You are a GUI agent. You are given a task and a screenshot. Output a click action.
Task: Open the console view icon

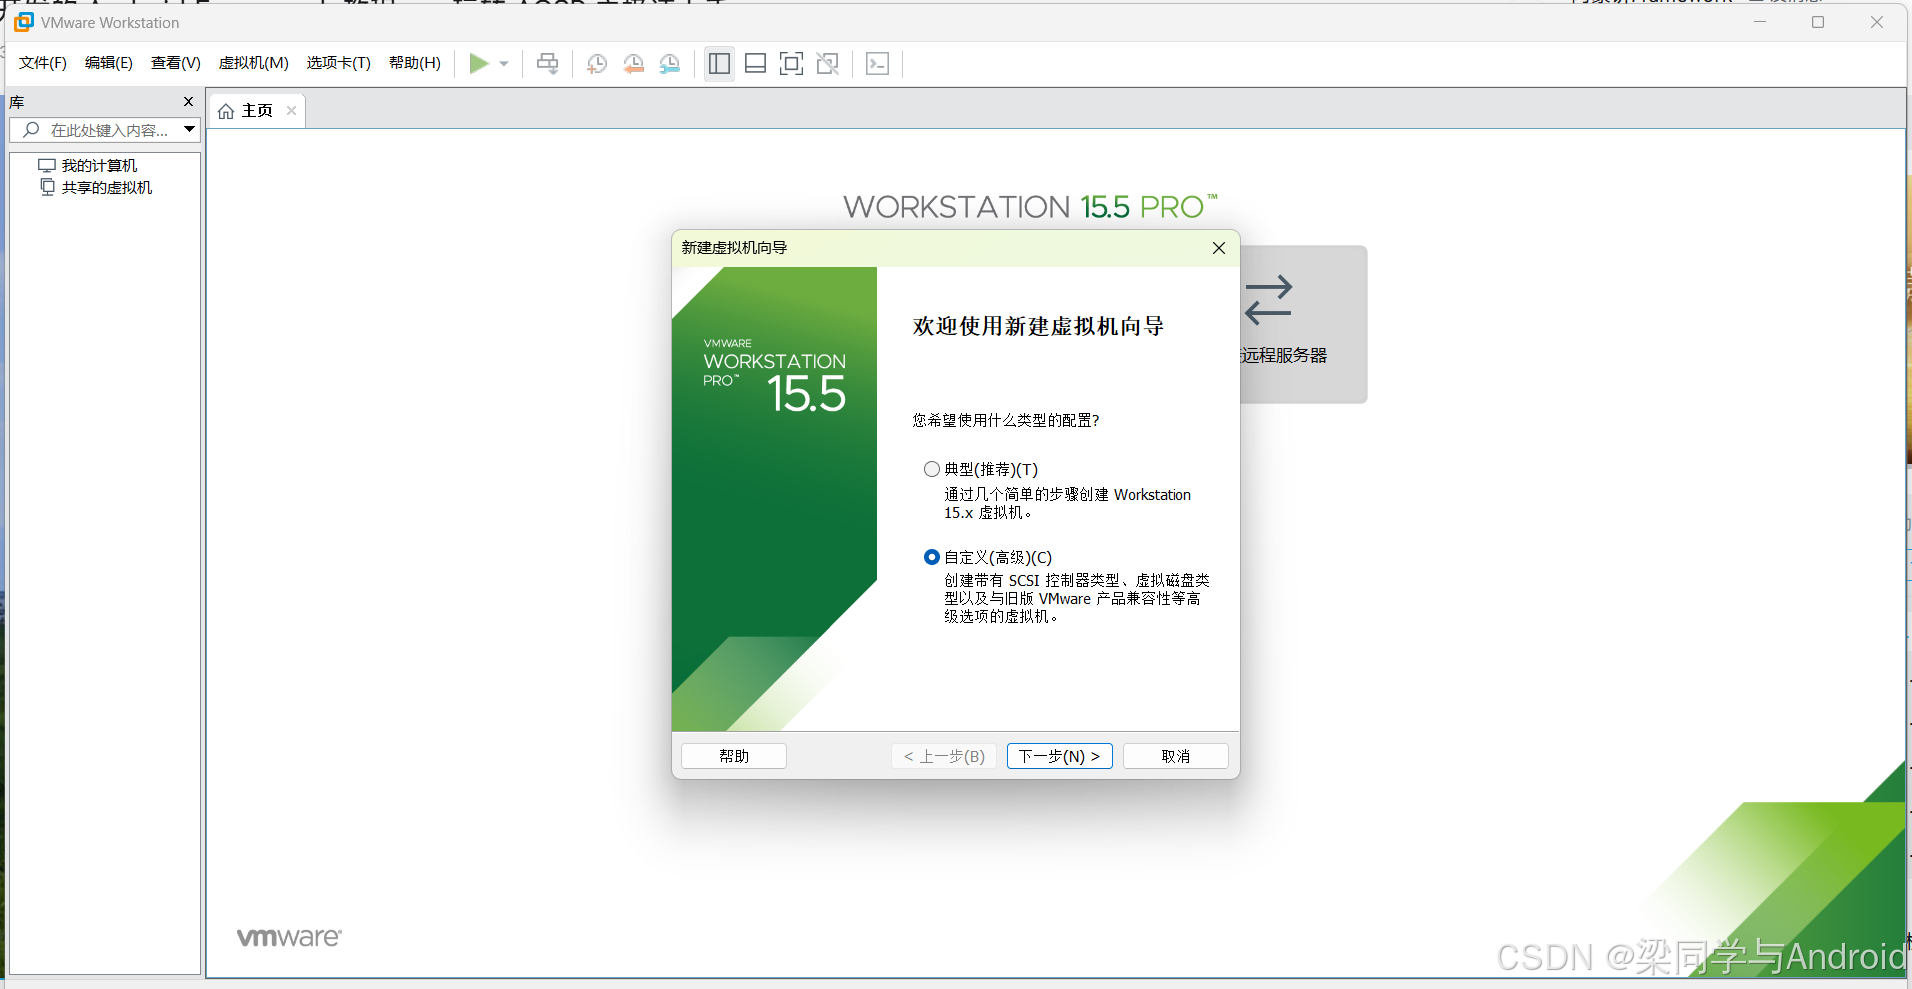[x=878, y=64]
